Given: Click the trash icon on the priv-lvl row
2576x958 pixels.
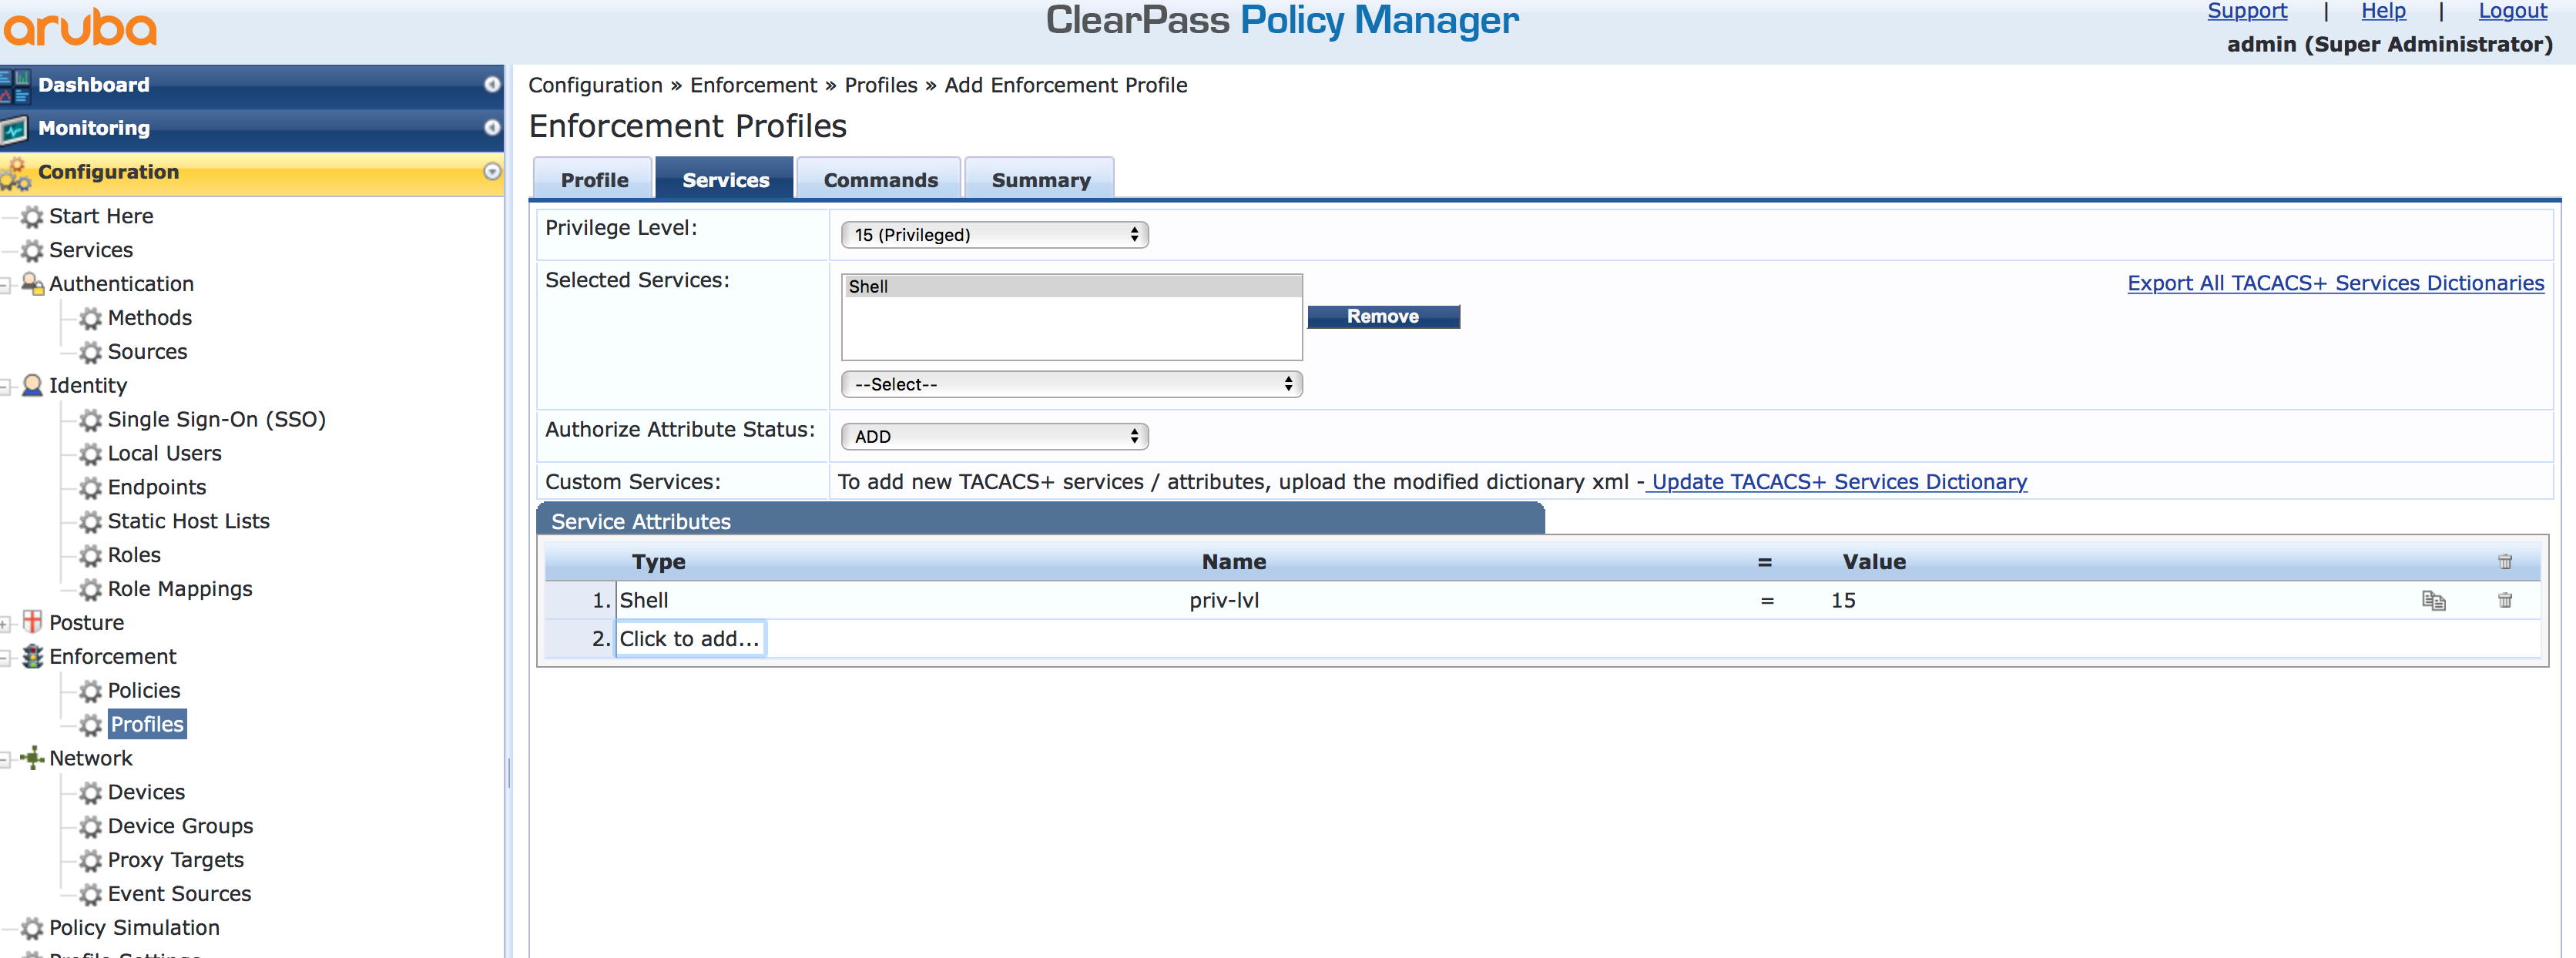Looking at the screenshot, I should pyautogui.click(x=2505, y=600).
